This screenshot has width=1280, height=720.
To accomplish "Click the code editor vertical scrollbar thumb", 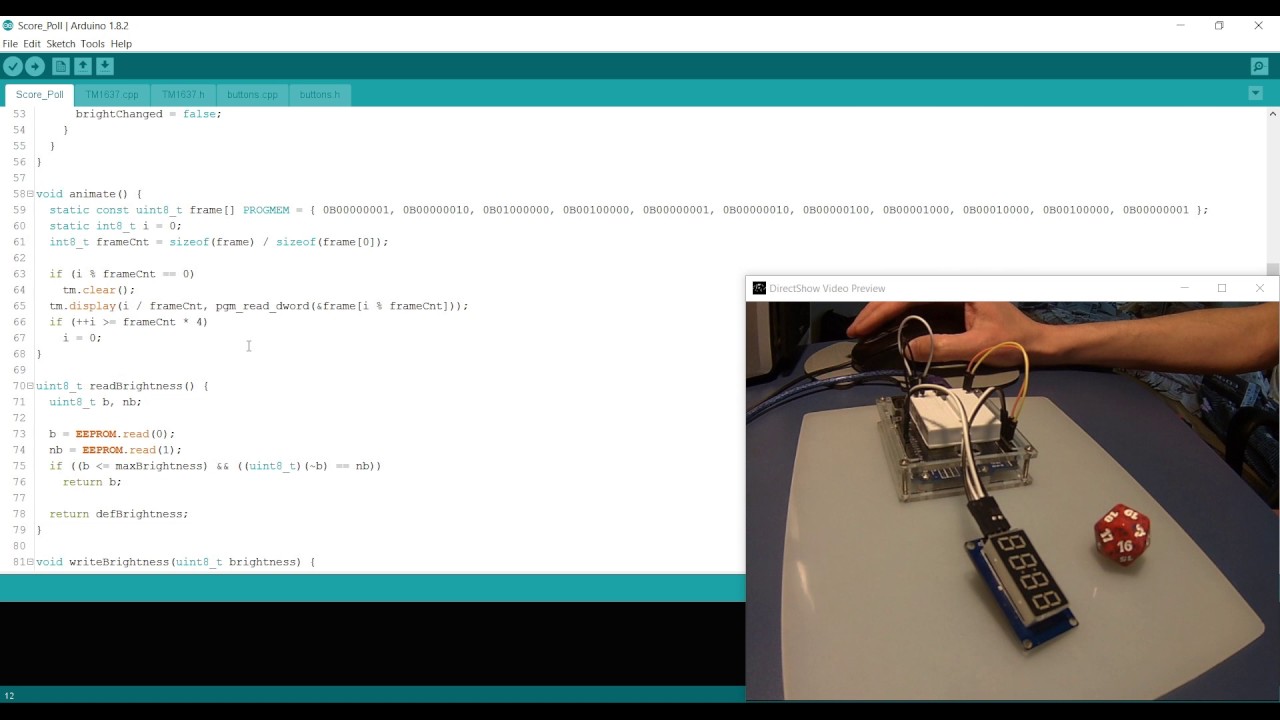I will [1272, 269].
